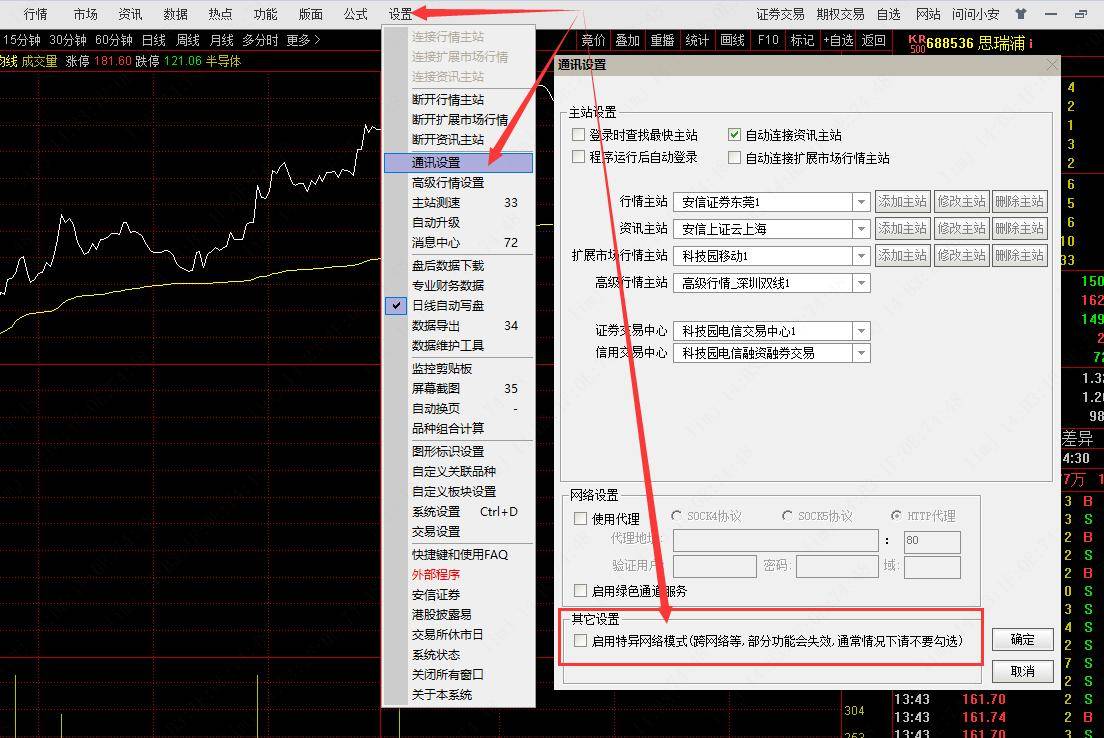Expand 扩展市场行情主站 dropdown 科技园移动1

coord(861,256)
